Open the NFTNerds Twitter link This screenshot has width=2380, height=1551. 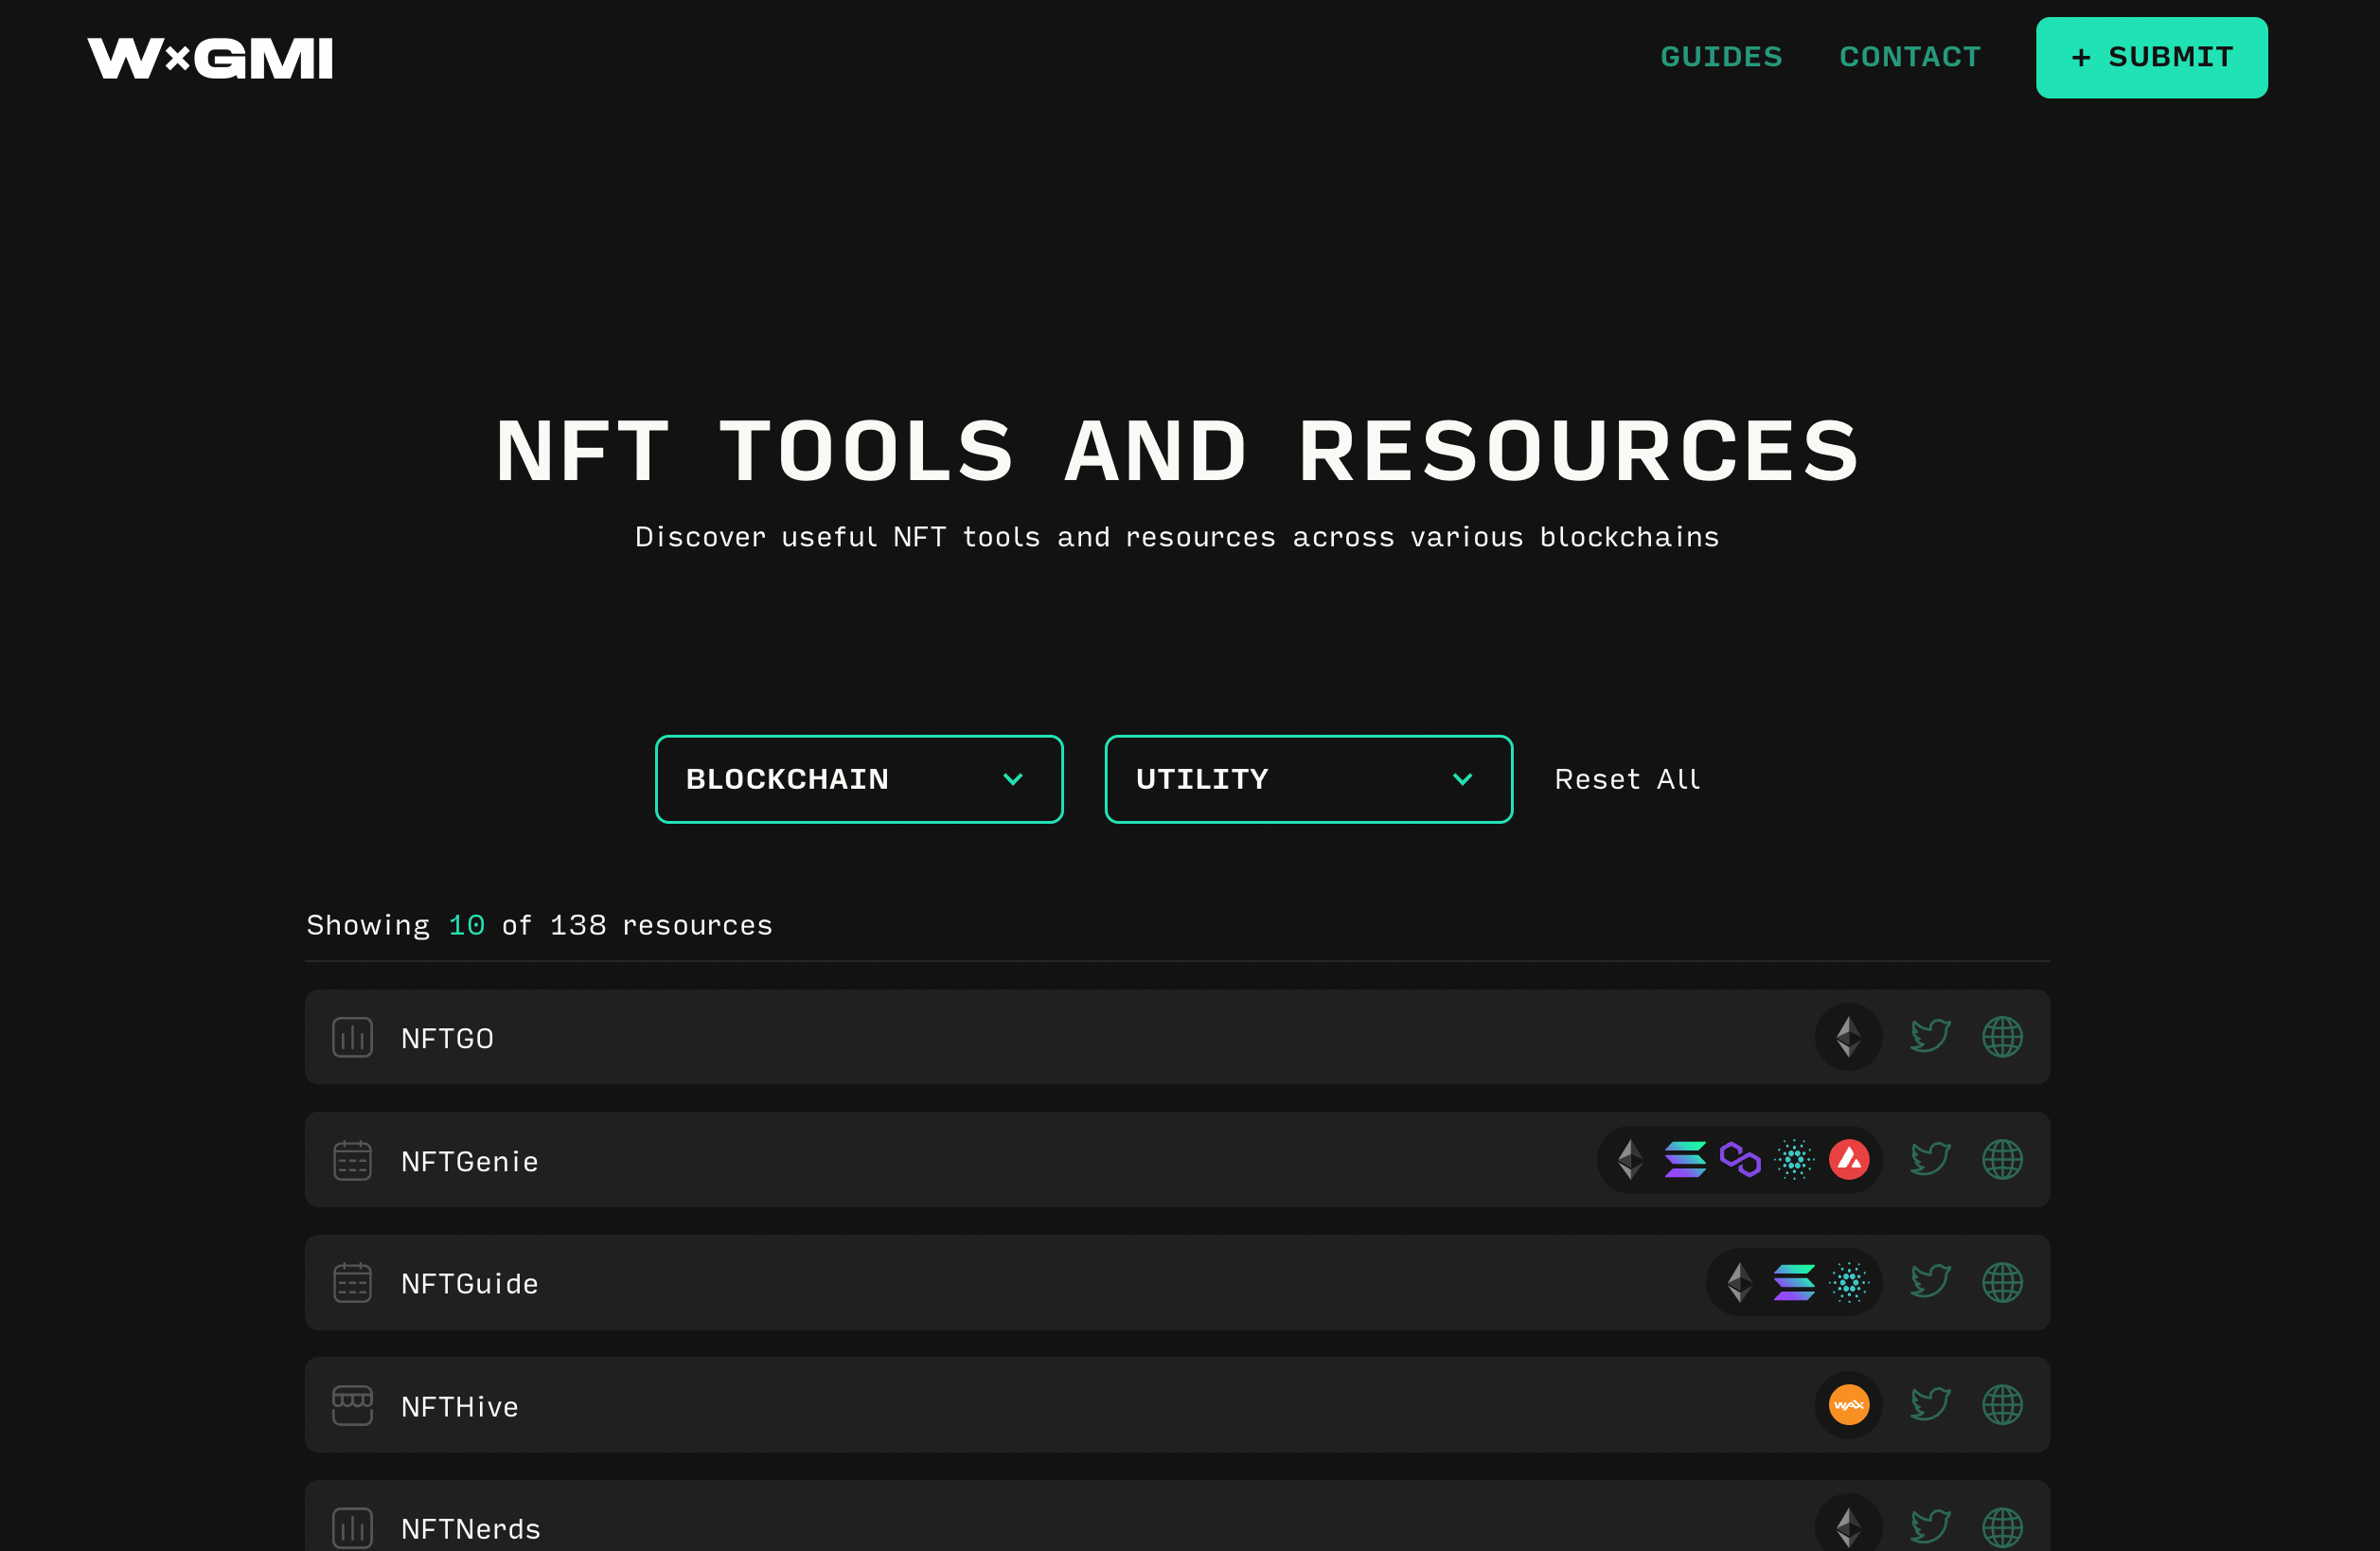point(1930,1527)
